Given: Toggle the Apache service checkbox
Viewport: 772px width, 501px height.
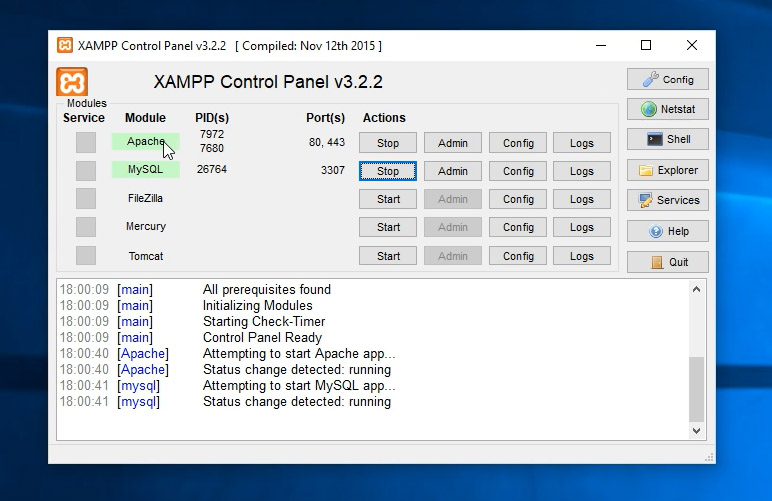Looking at the screenshot, I should (86, 143).
